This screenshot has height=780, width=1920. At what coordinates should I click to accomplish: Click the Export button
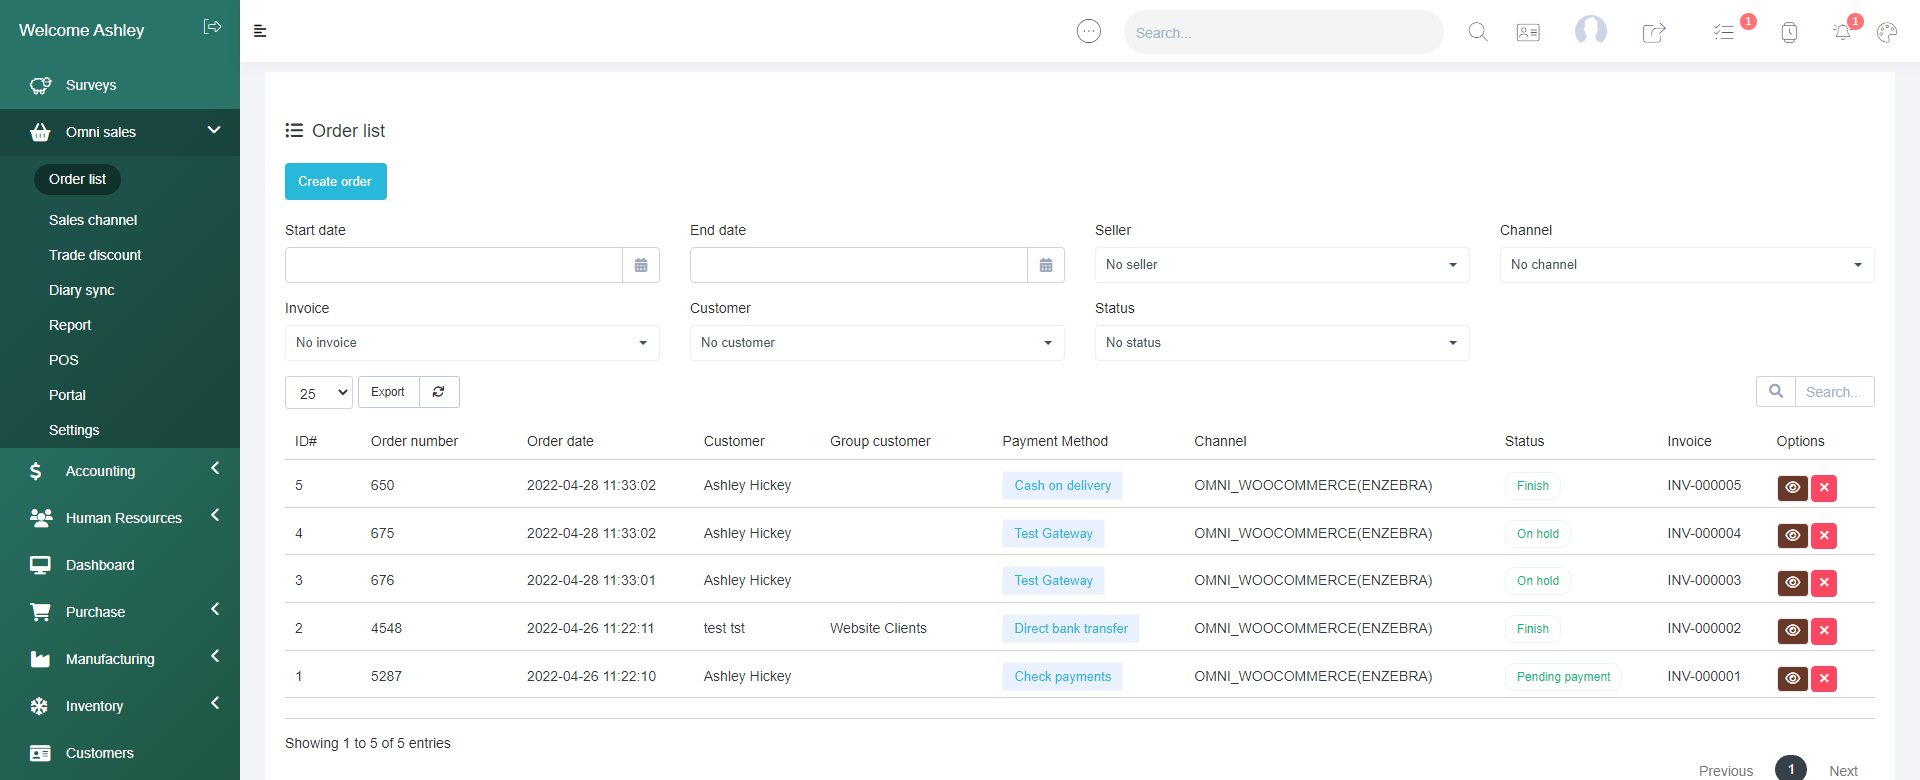click(x=388, y=392)
